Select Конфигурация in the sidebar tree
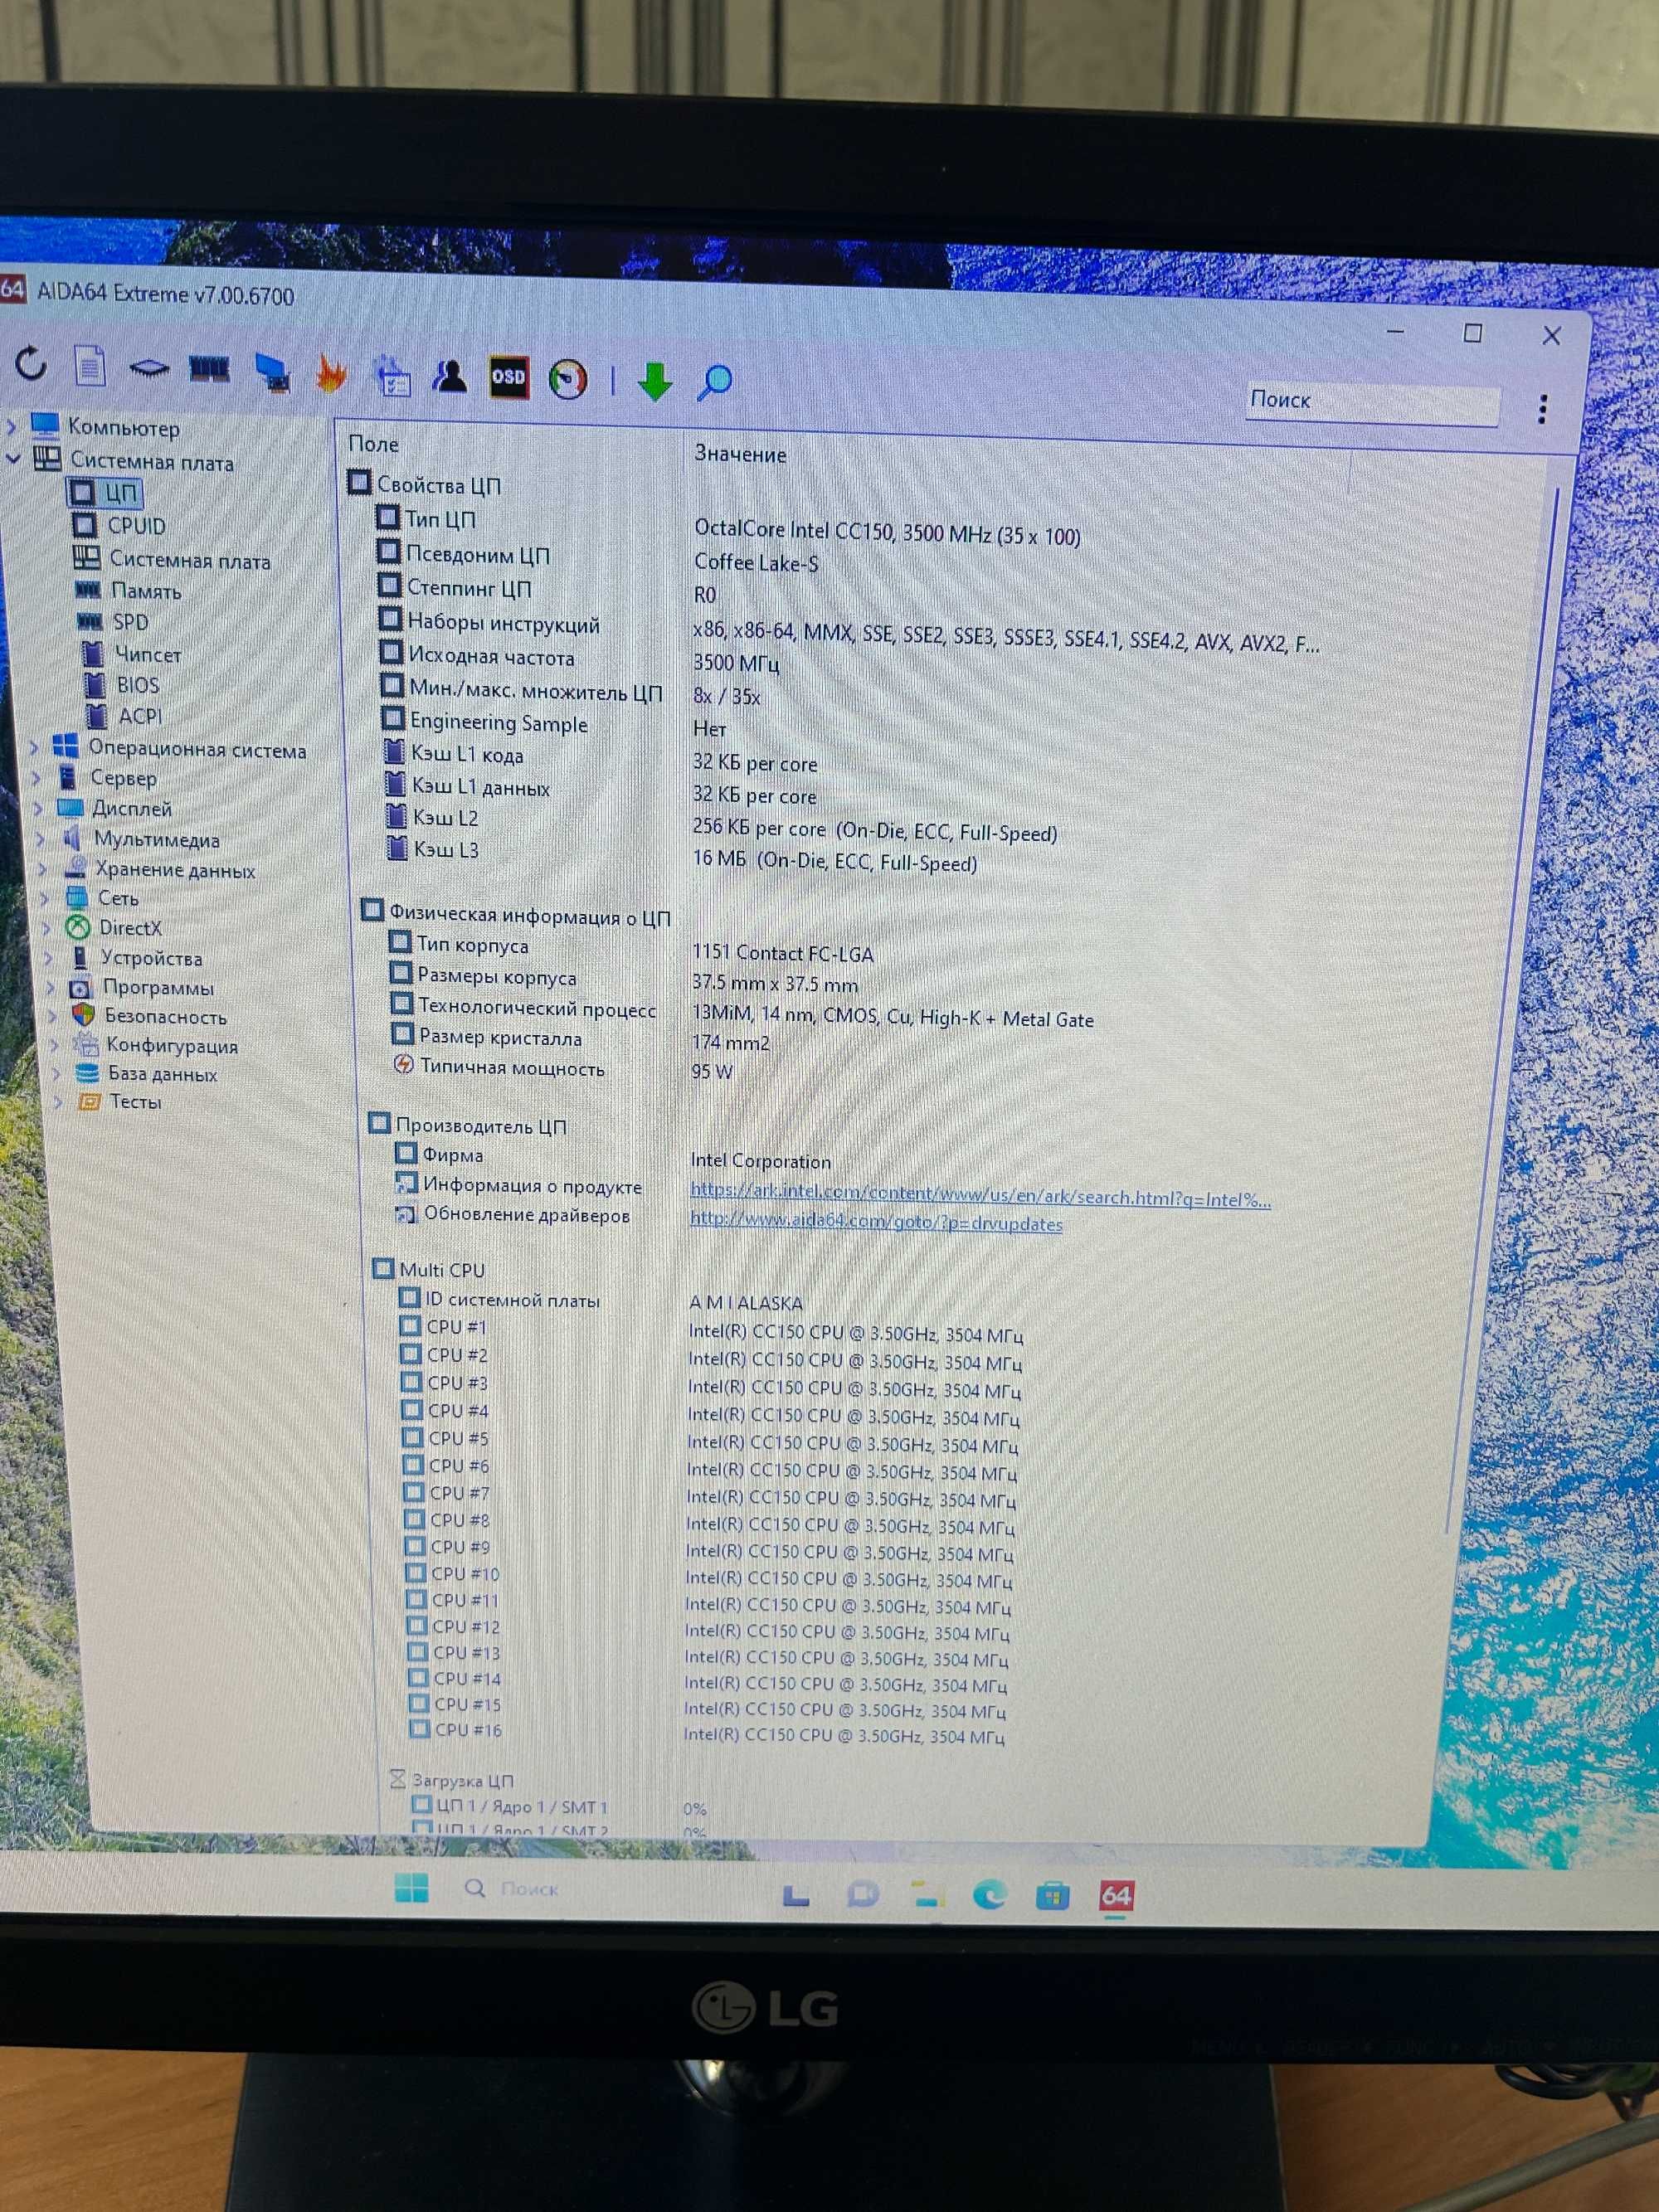 [156, 1045]
